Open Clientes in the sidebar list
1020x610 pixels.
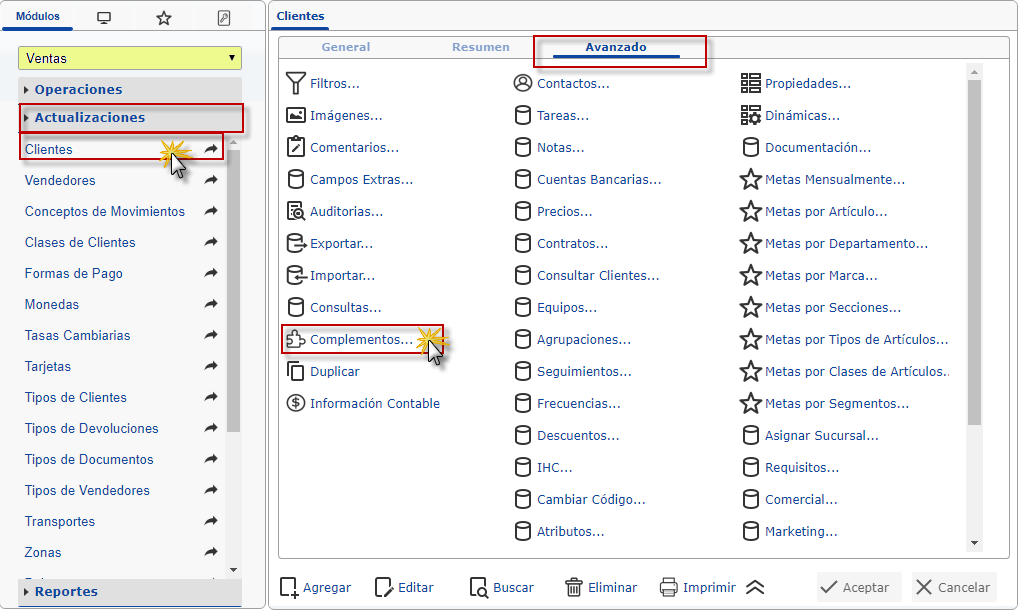[x=49, y=149]
